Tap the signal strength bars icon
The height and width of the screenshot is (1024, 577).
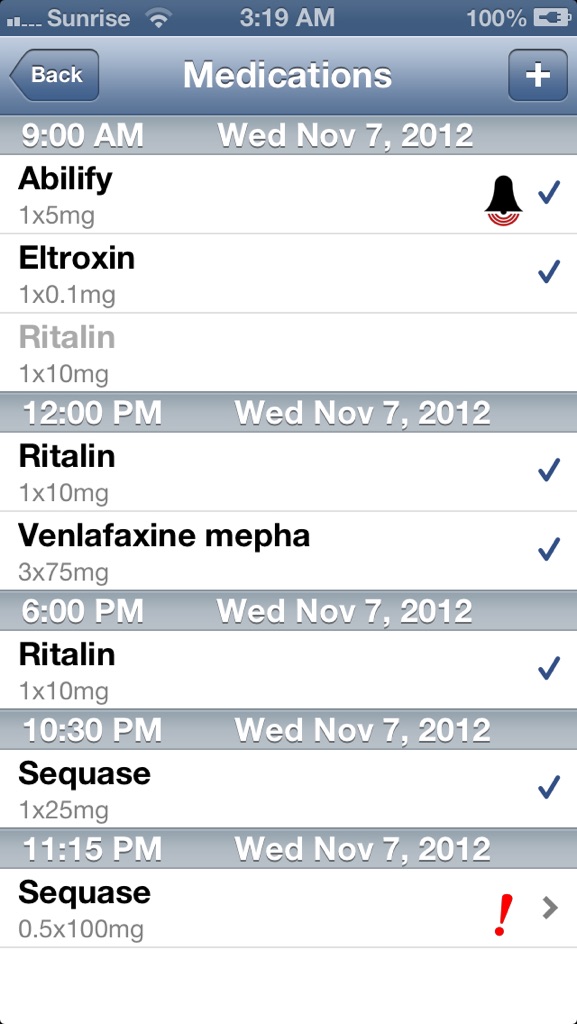pos(23,20)
